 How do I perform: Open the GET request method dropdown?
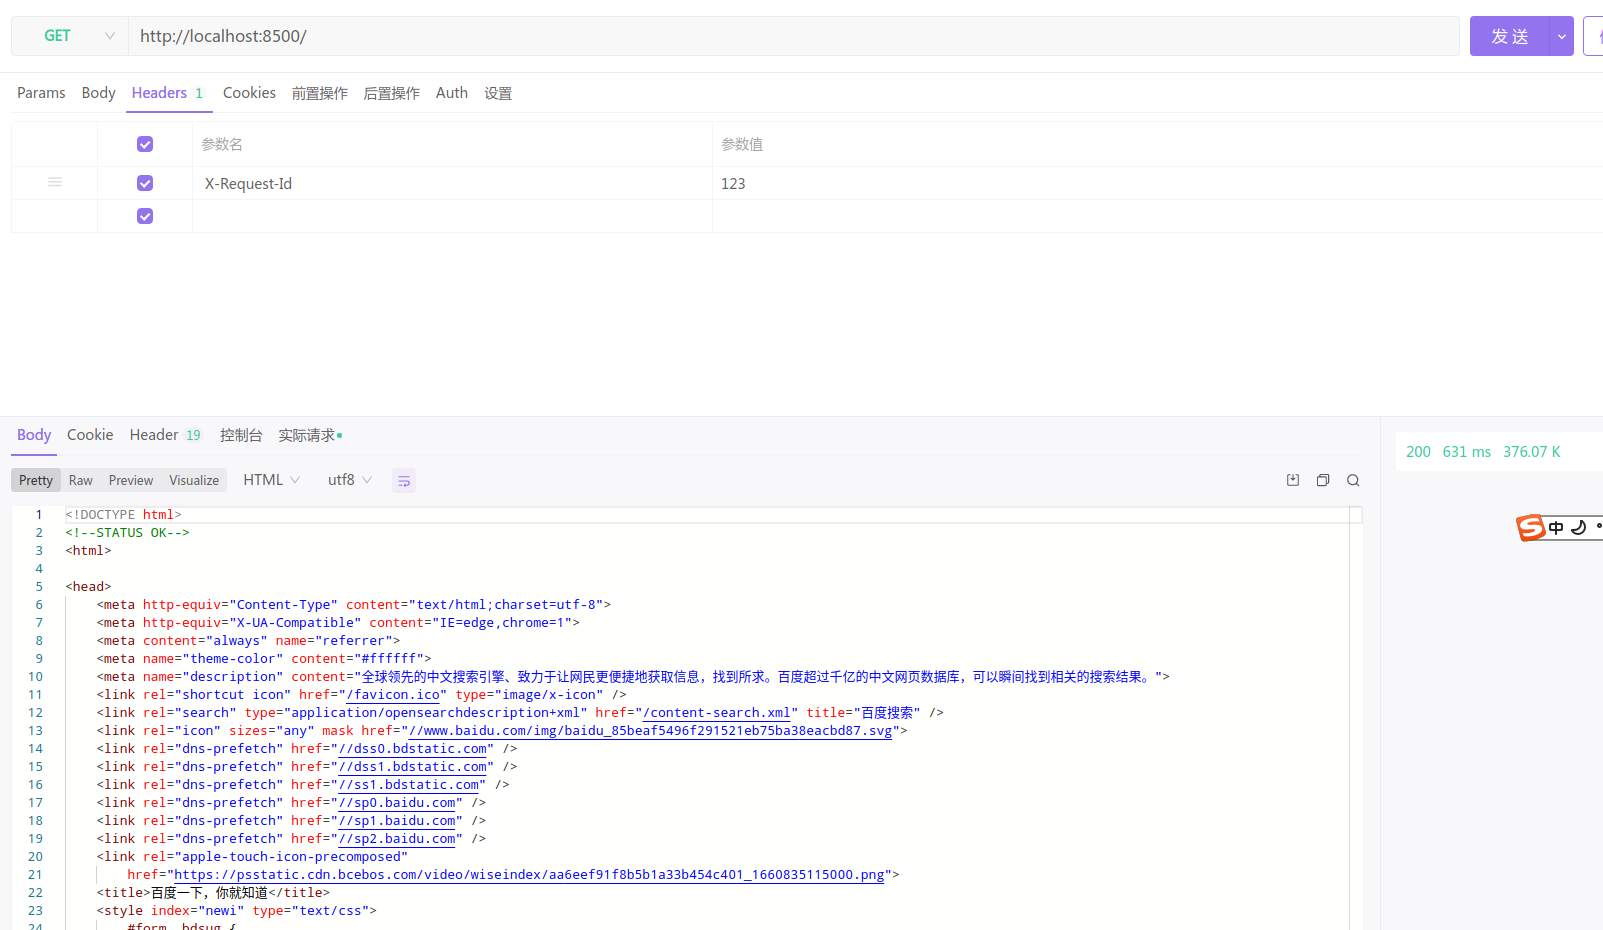tap(70, 36)
